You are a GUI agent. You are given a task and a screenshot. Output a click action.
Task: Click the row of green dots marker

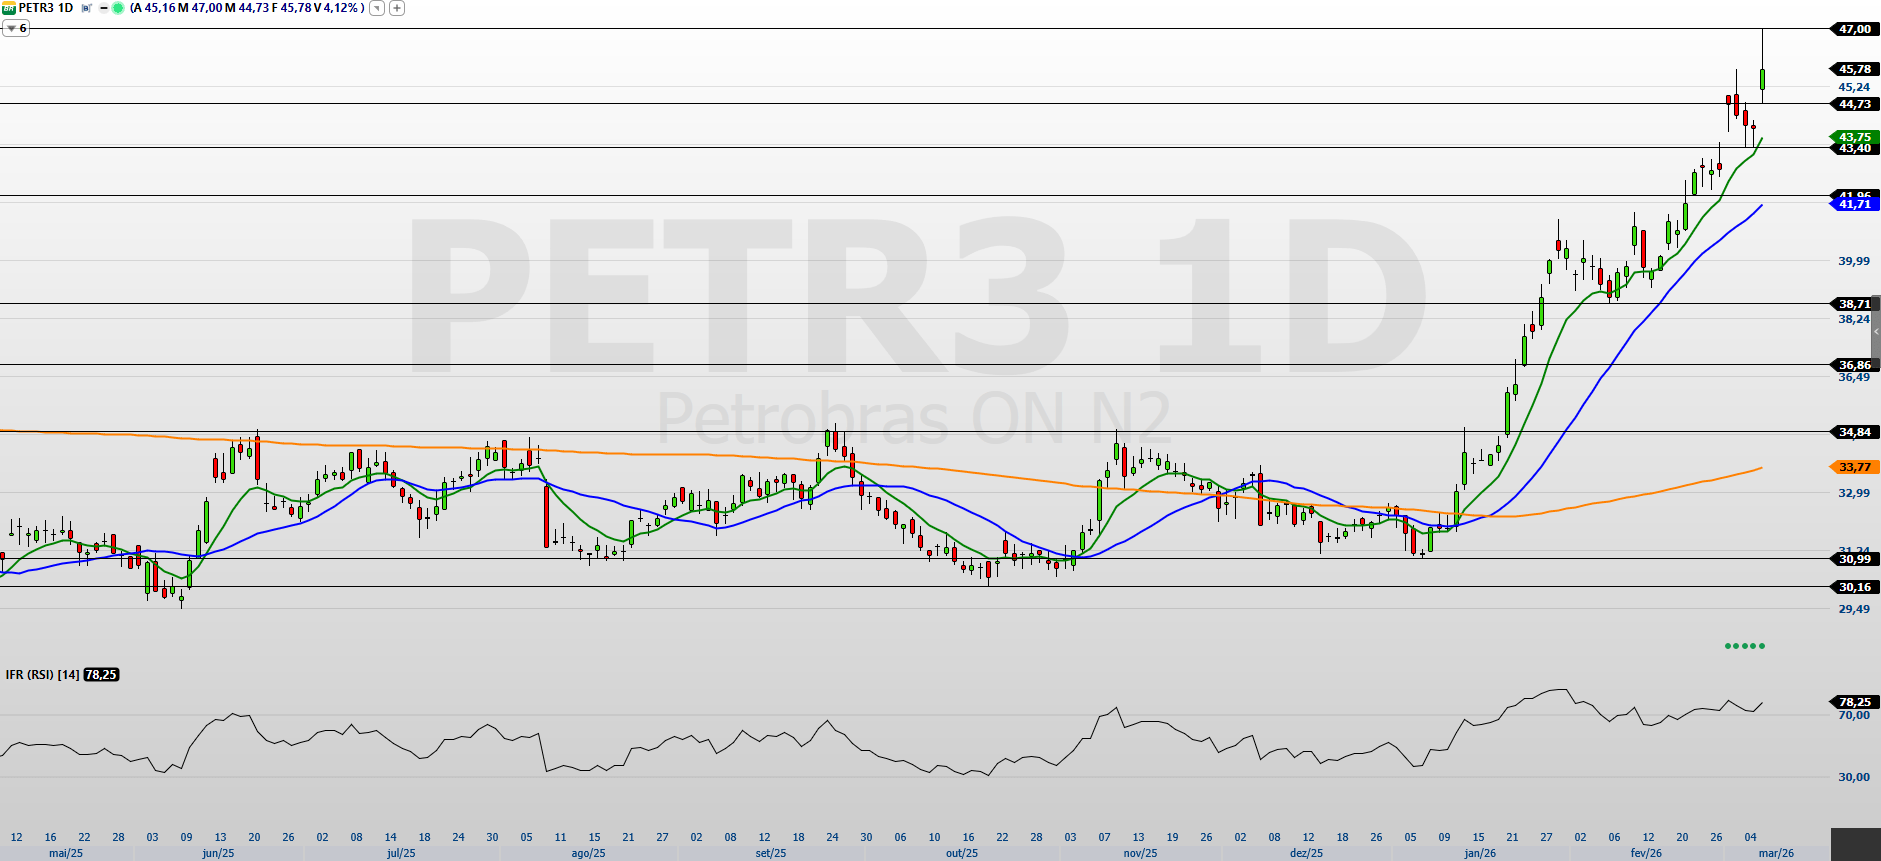click(x=1745, y=646)
